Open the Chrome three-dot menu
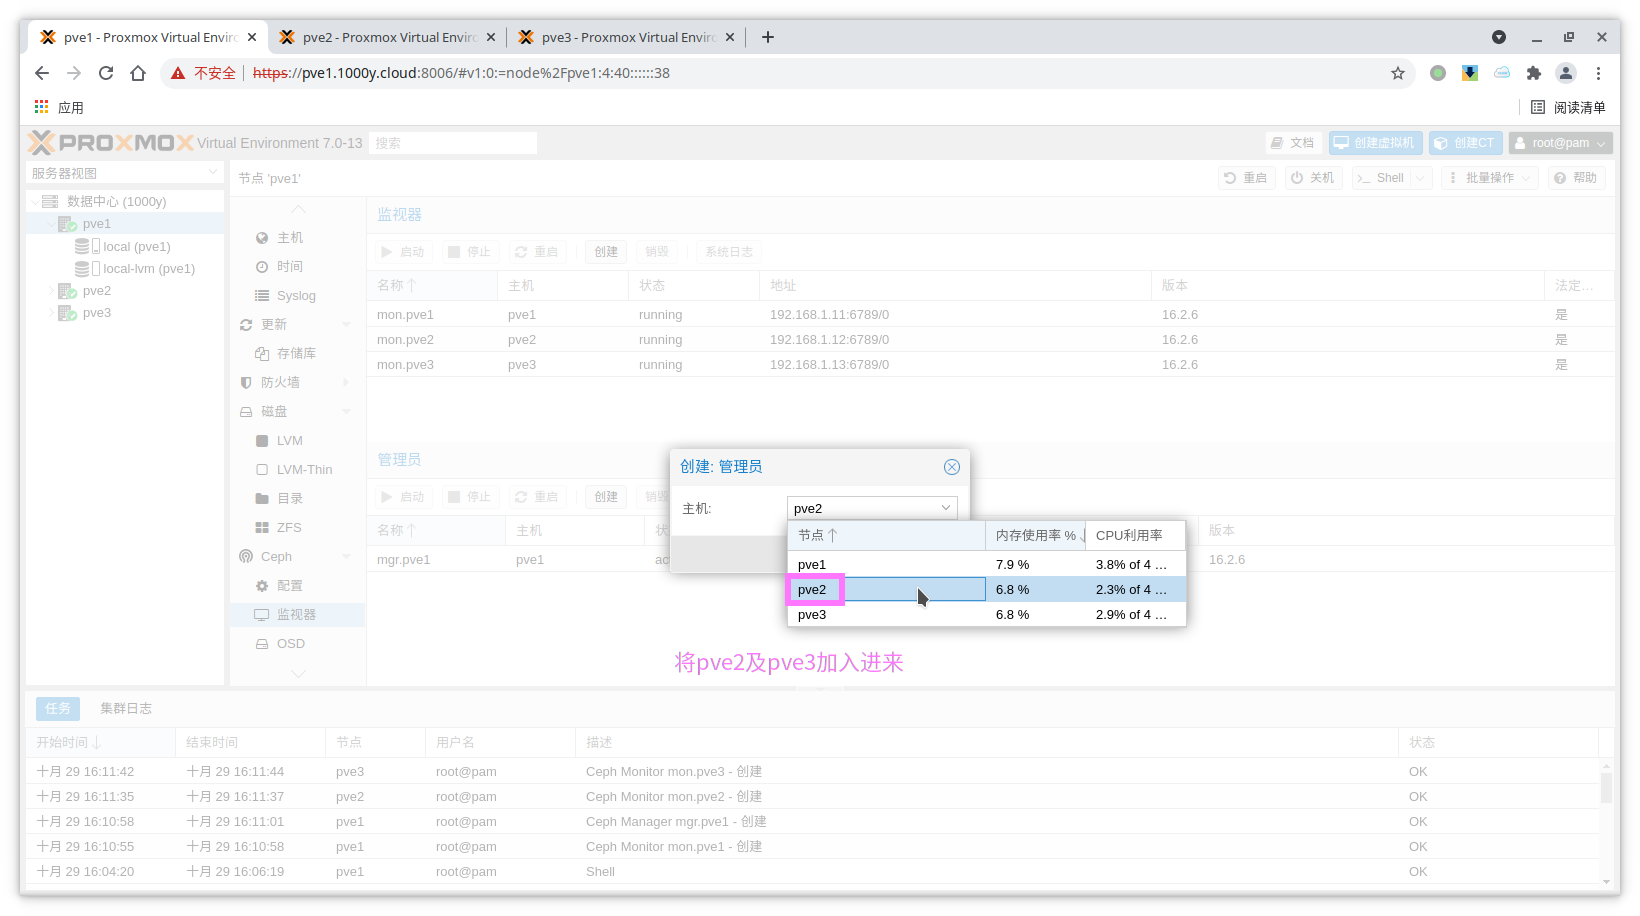Viewport: 1640px width, 916px height. 1598,73
